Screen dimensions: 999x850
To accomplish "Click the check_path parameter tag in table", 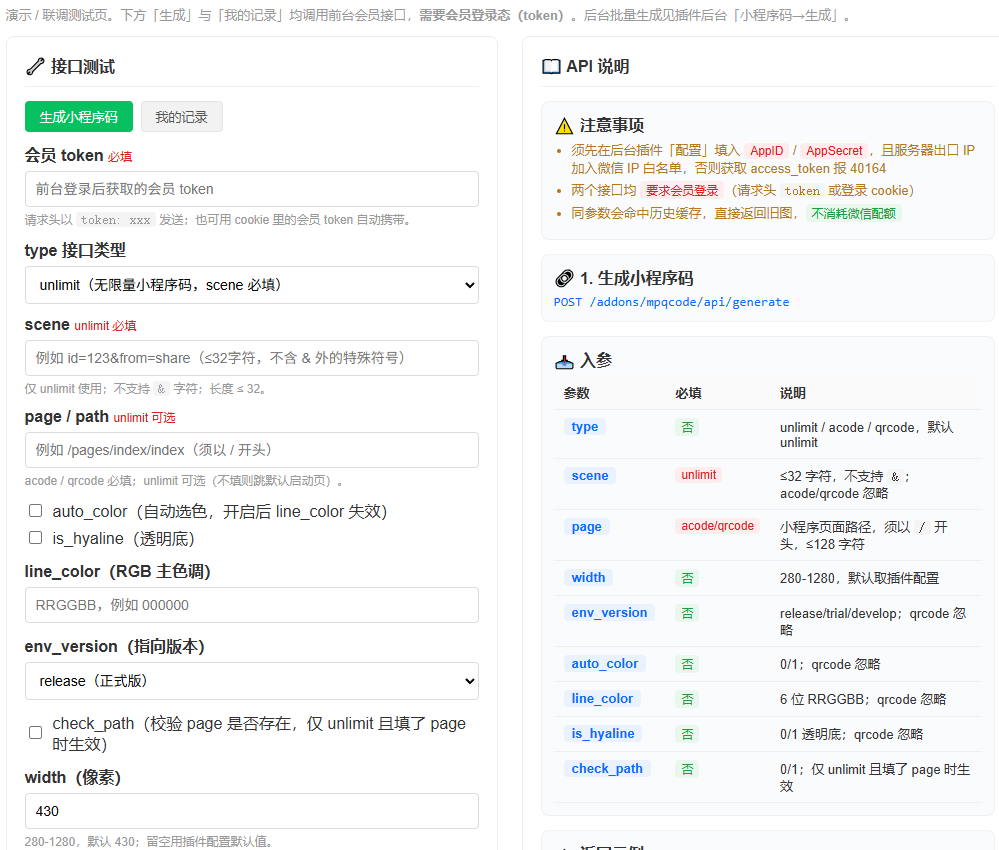I will 607,768.
